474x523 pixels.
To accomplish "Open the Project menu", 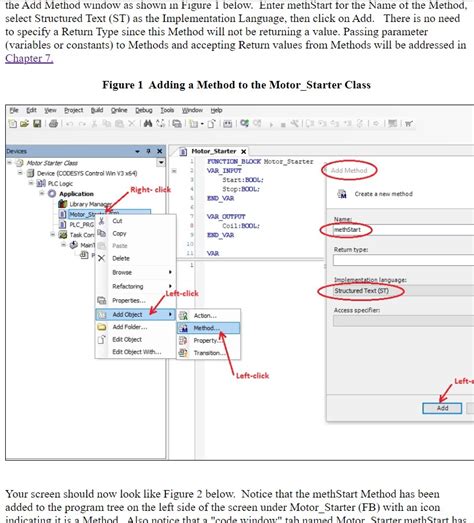I will point(74,110).
